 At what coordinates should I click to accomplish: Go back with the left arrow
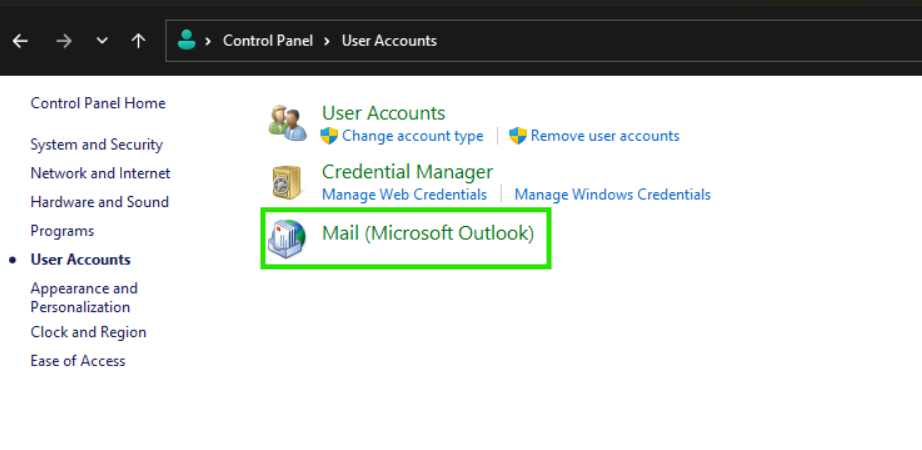coord(21,41)
